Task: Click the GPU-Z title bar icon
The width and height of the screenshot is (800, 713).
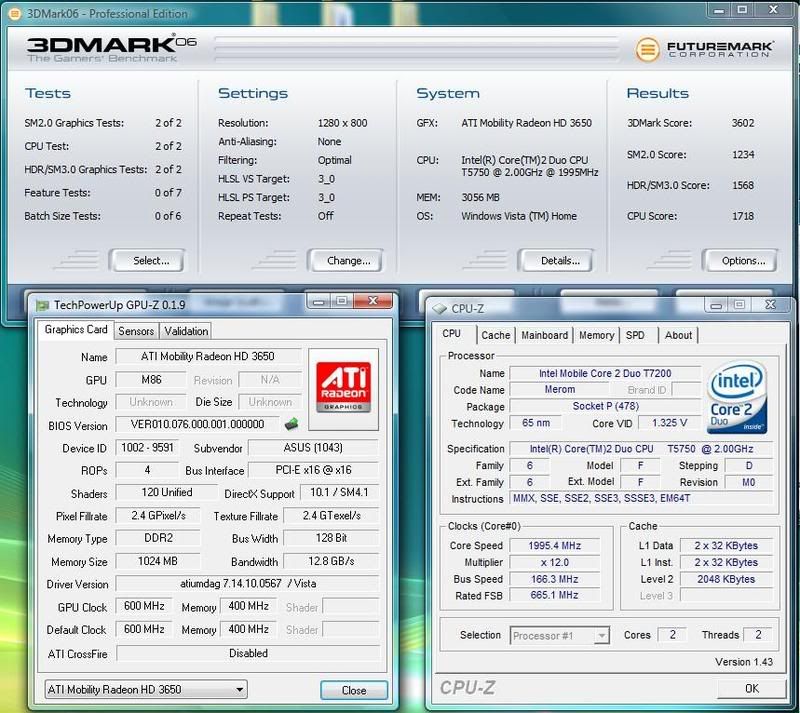Action: pos(42,305)
